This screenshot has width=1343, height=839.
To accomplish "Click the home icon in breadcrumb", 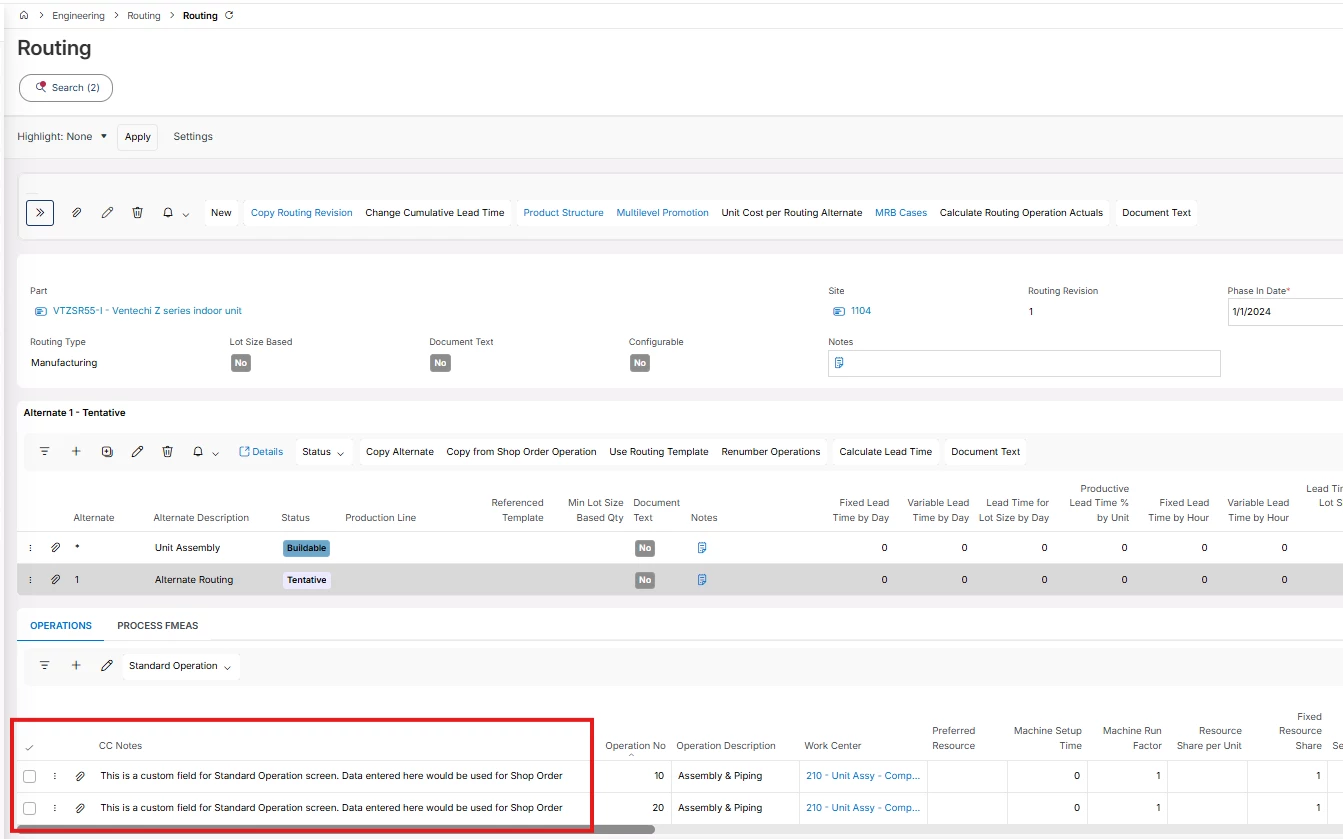I will tap(24, 16).
